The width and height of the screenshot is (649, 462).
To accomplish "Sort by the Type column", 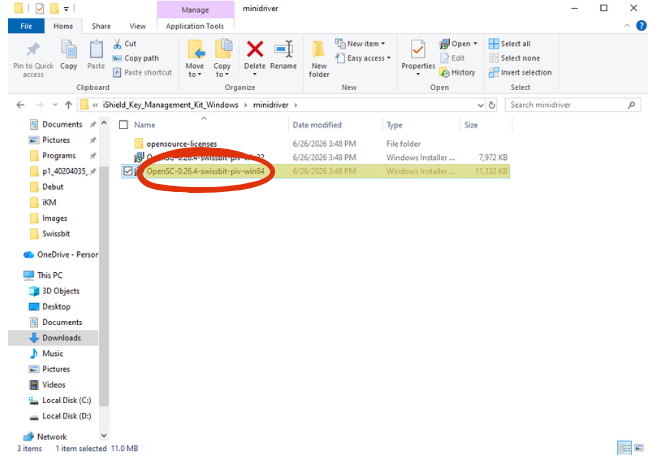I will (394, 125).
